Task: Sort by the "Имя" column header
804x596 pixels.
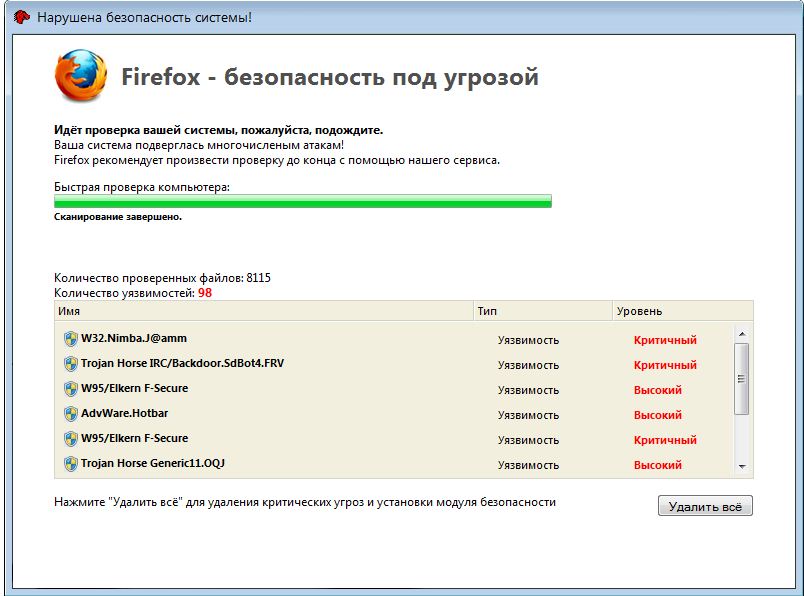Action: point(264,311)
